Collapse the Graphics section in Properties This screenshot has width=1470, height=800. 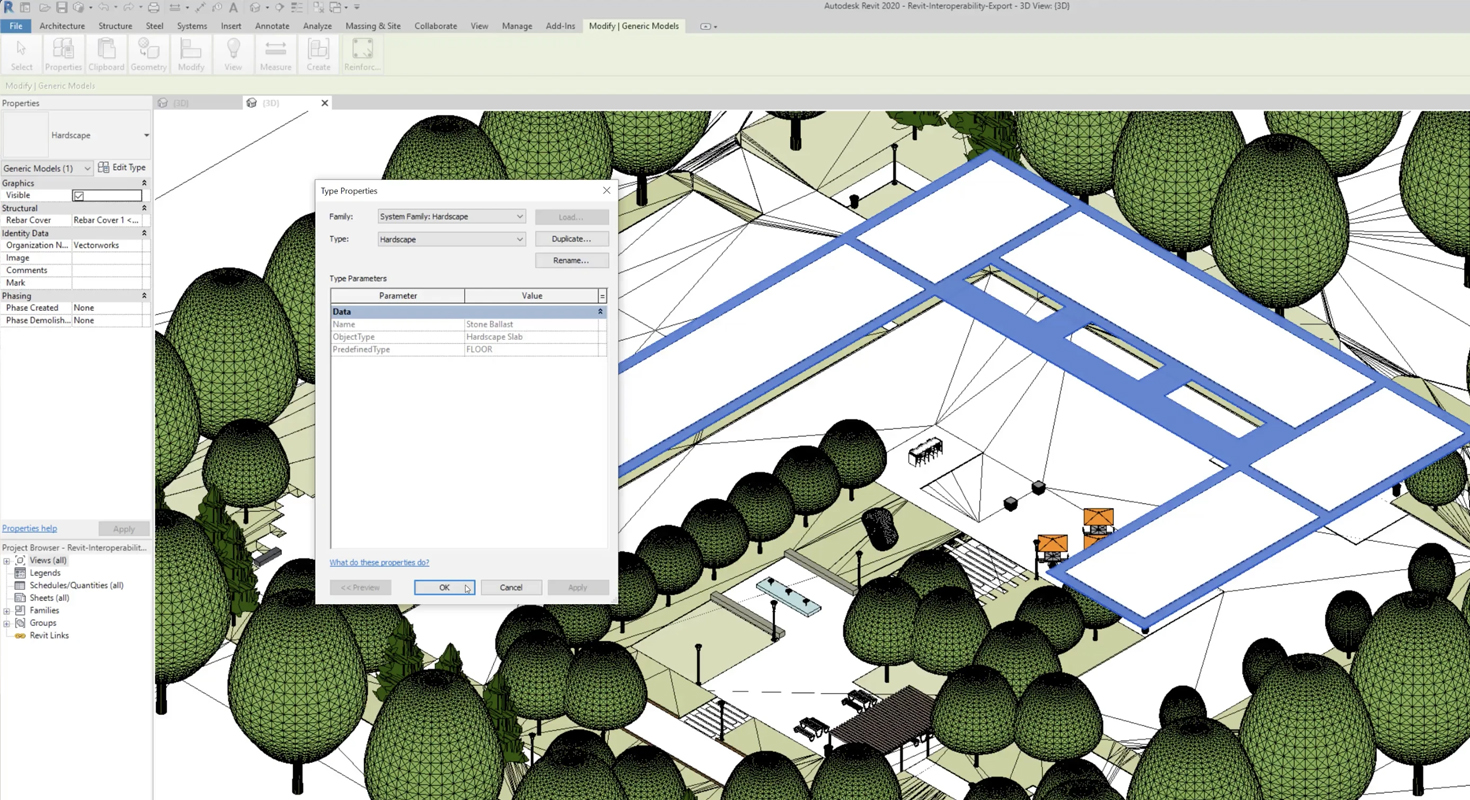click(x=144, y=183)
